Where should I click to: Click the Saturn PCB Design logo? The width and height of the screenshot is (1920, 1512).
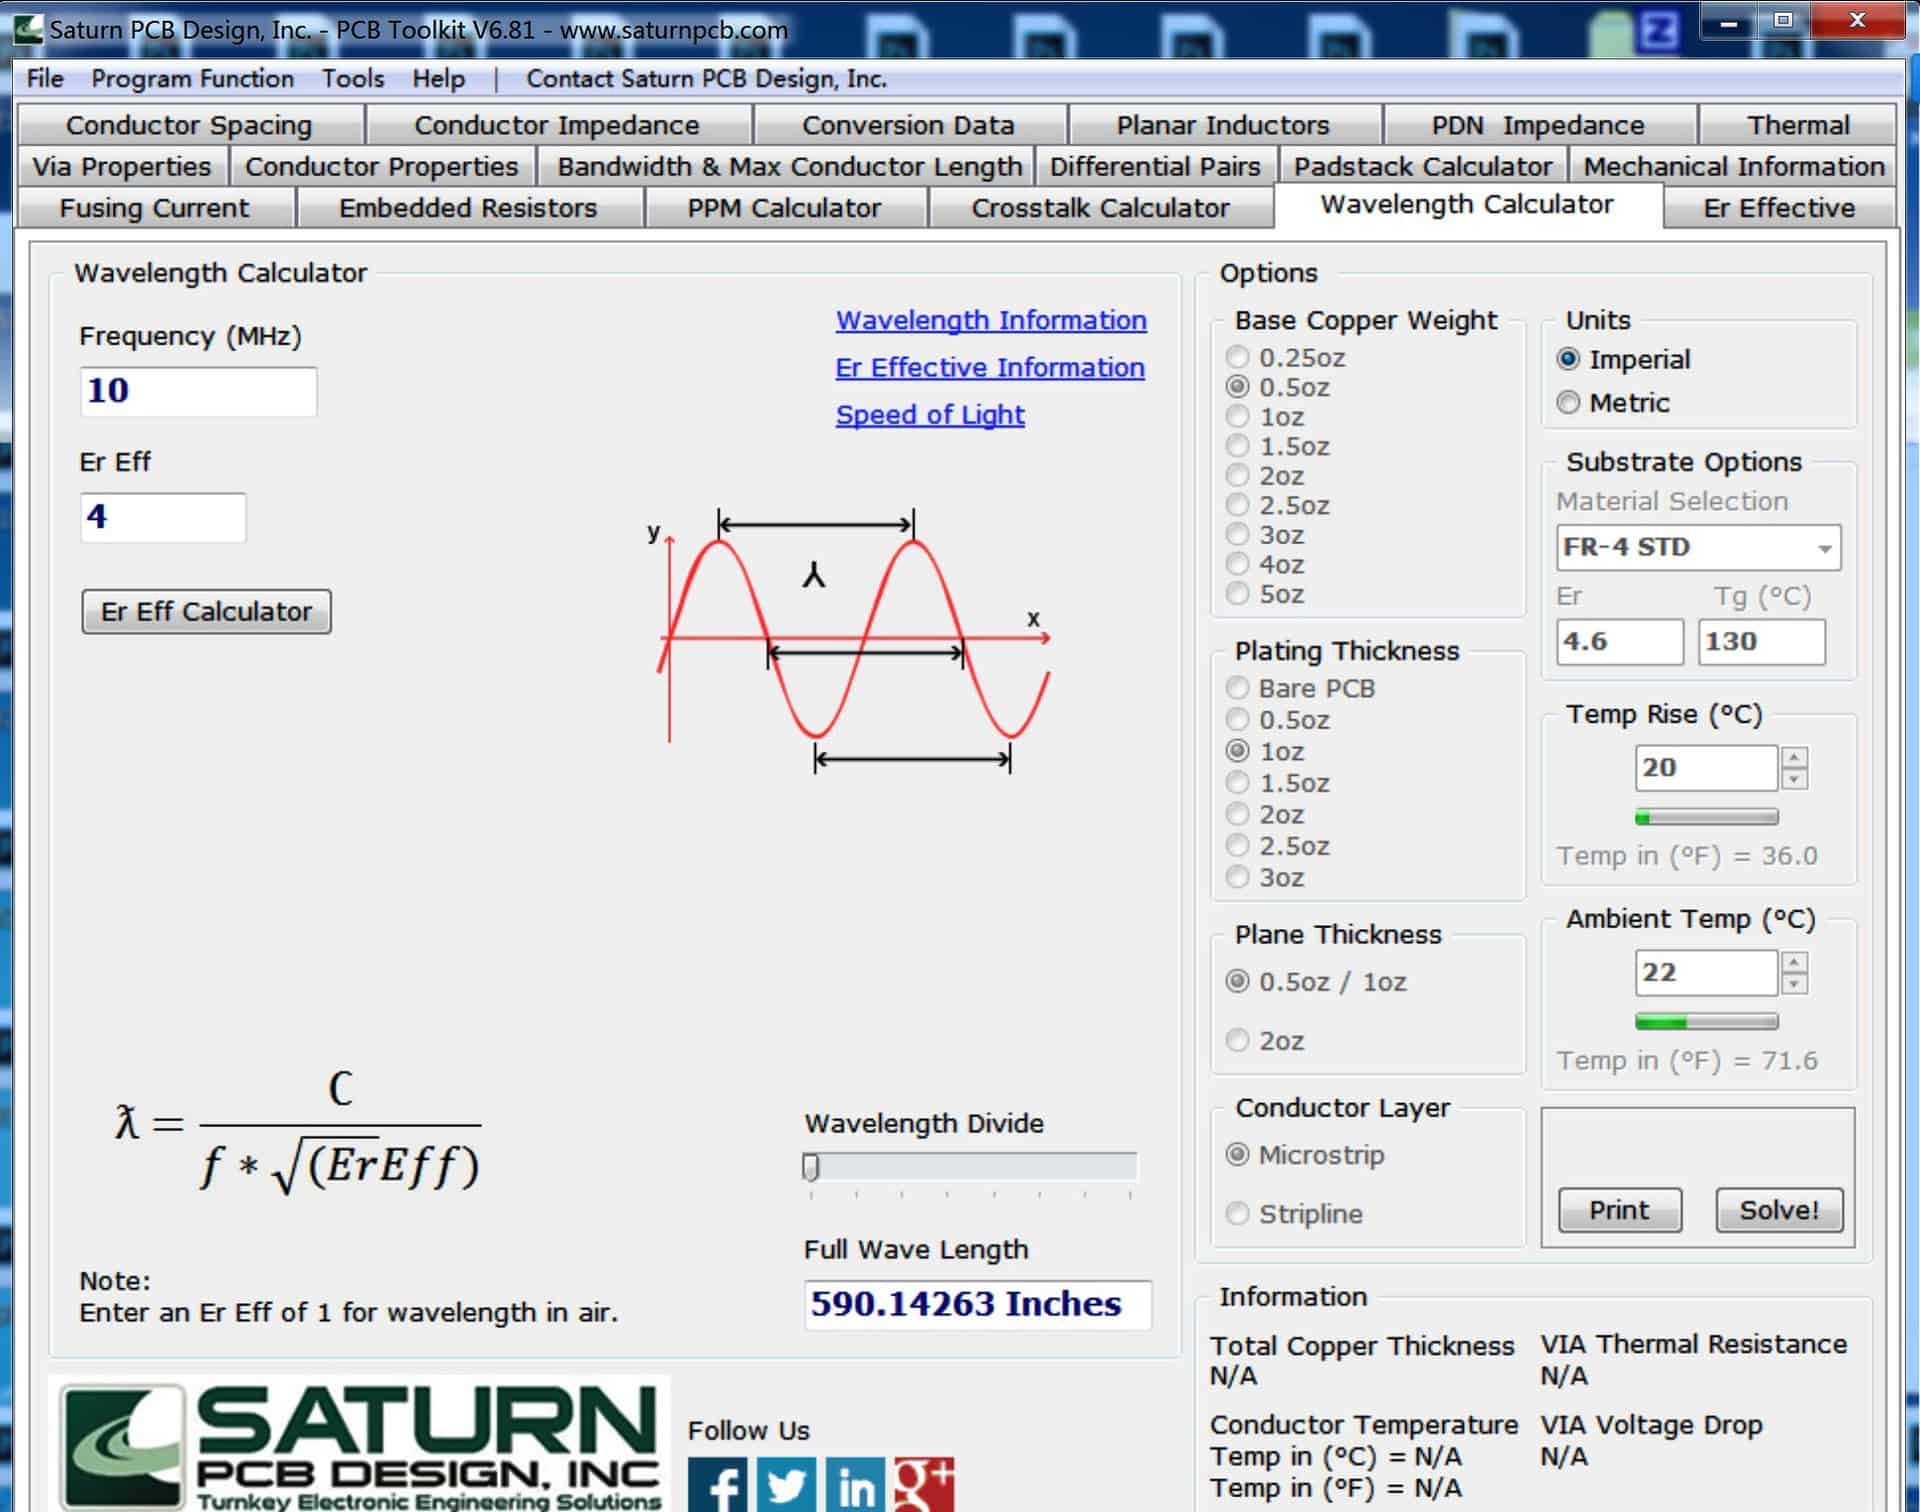click(x=360, y=1445)
